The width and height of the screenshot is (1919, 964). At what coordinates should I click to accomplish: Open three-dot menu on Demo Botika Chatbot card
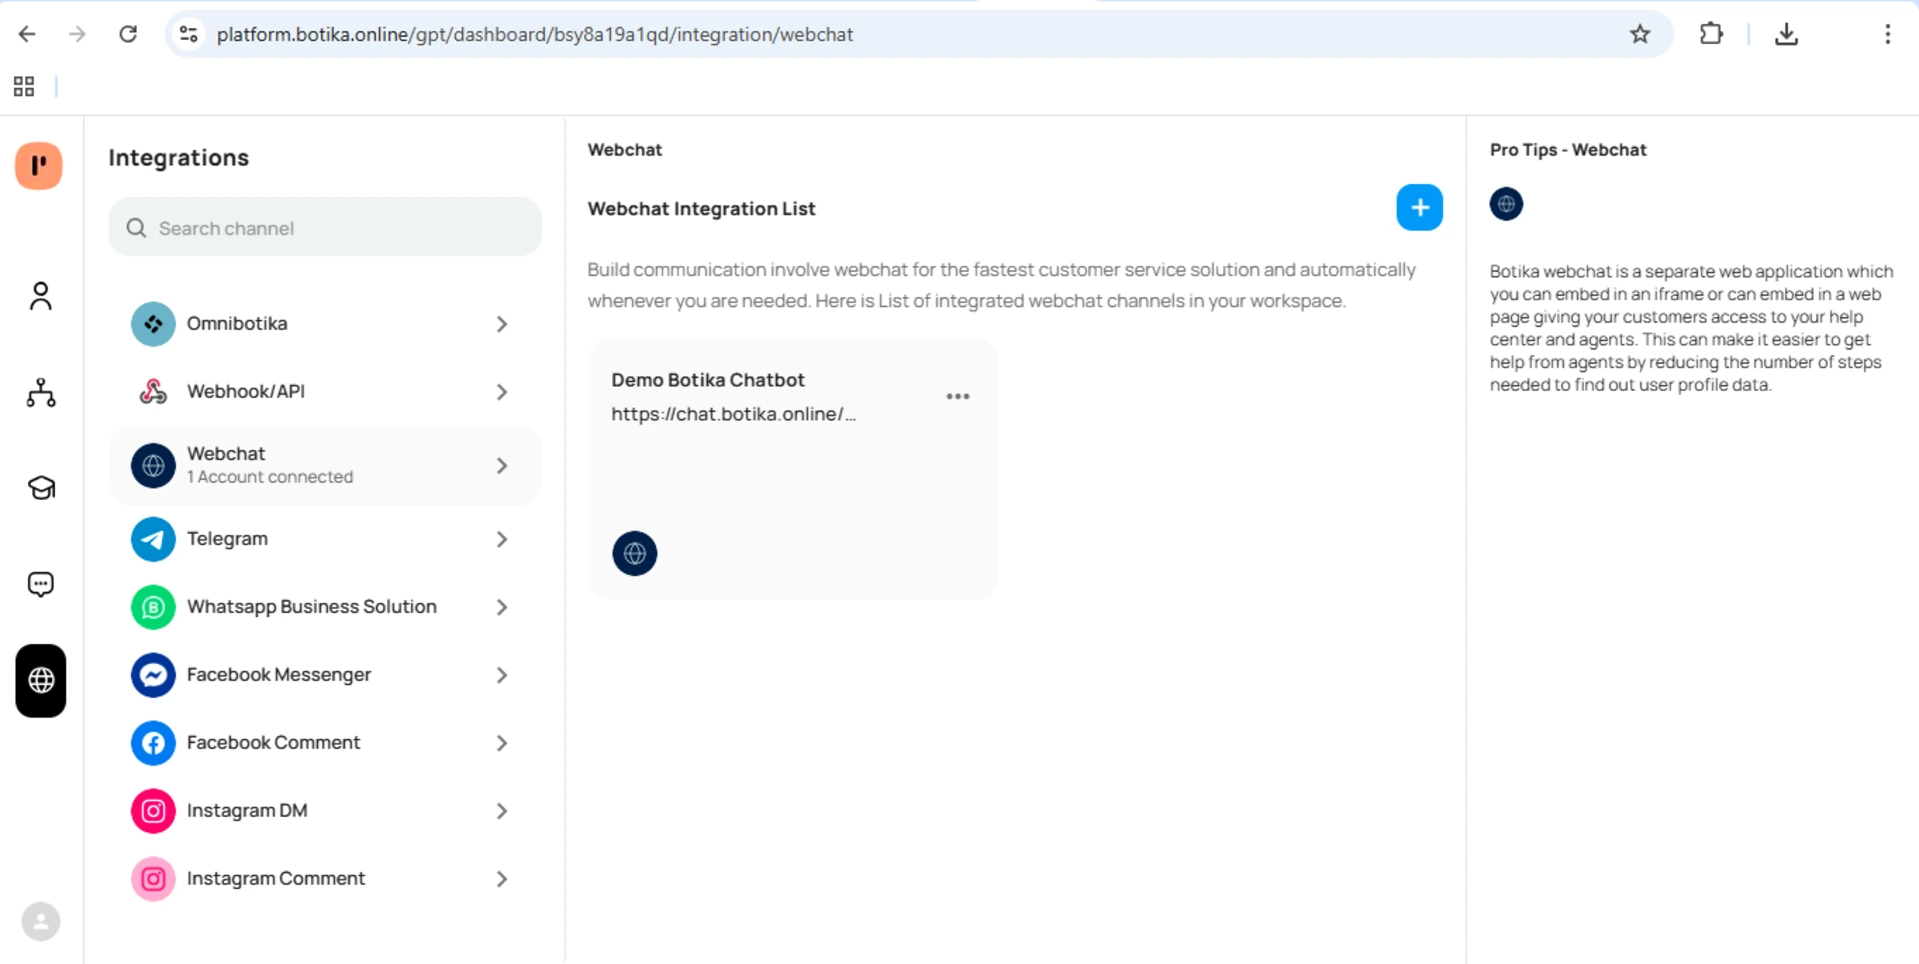pos(956,396)
